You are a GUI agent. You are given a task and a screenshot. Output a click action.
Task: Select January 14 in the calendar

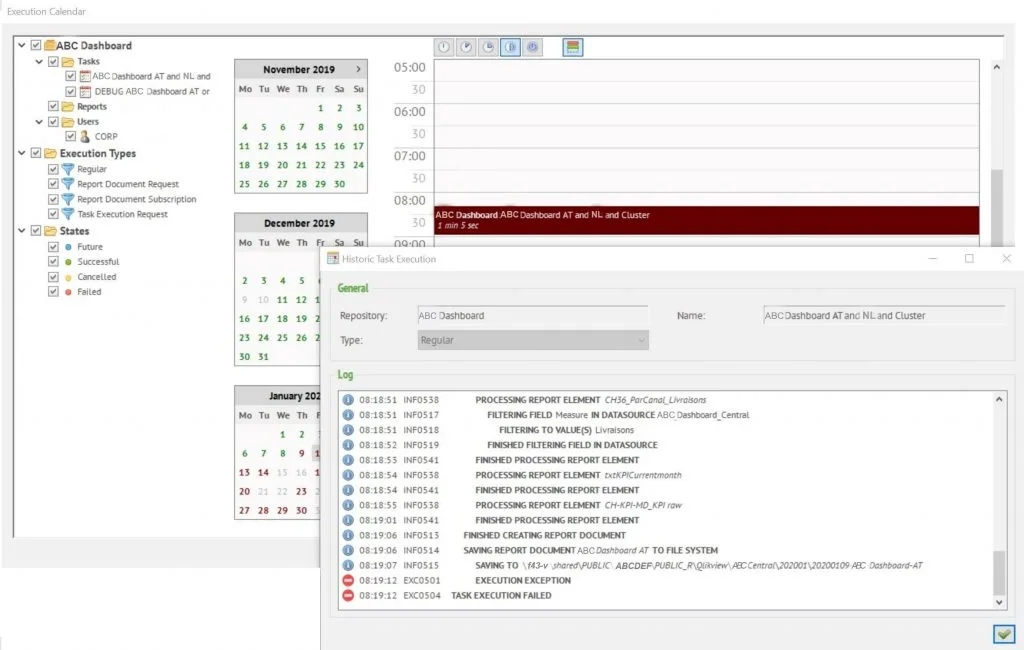[263, 472]
